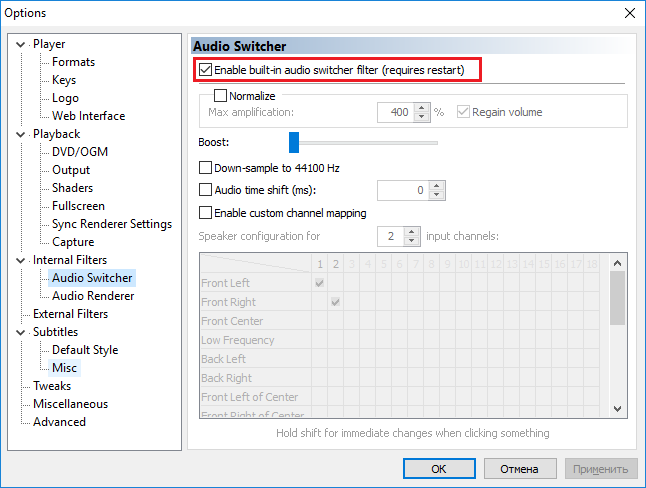Select Sync Renderer Settings in tree
The image size is (646, 488).
tap(112, 224)
